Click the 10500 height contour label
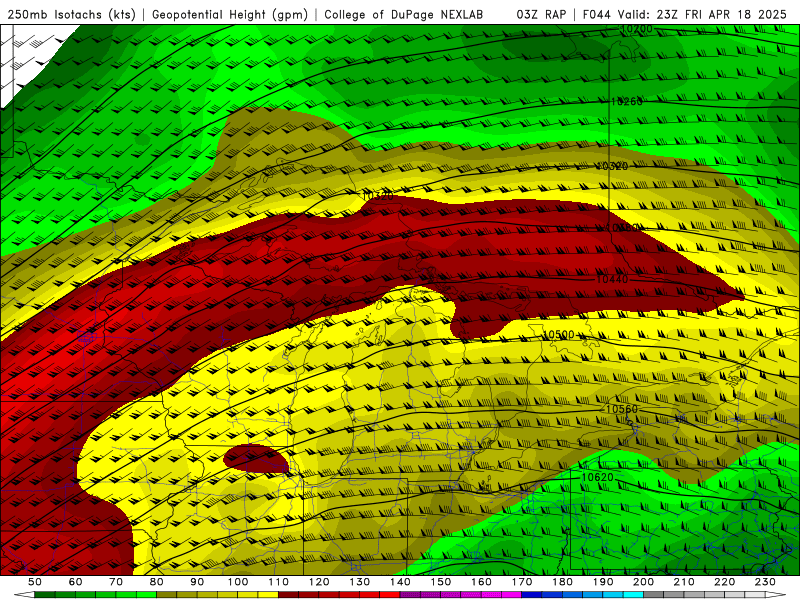The image size is (800, 600). coord(558,335)
